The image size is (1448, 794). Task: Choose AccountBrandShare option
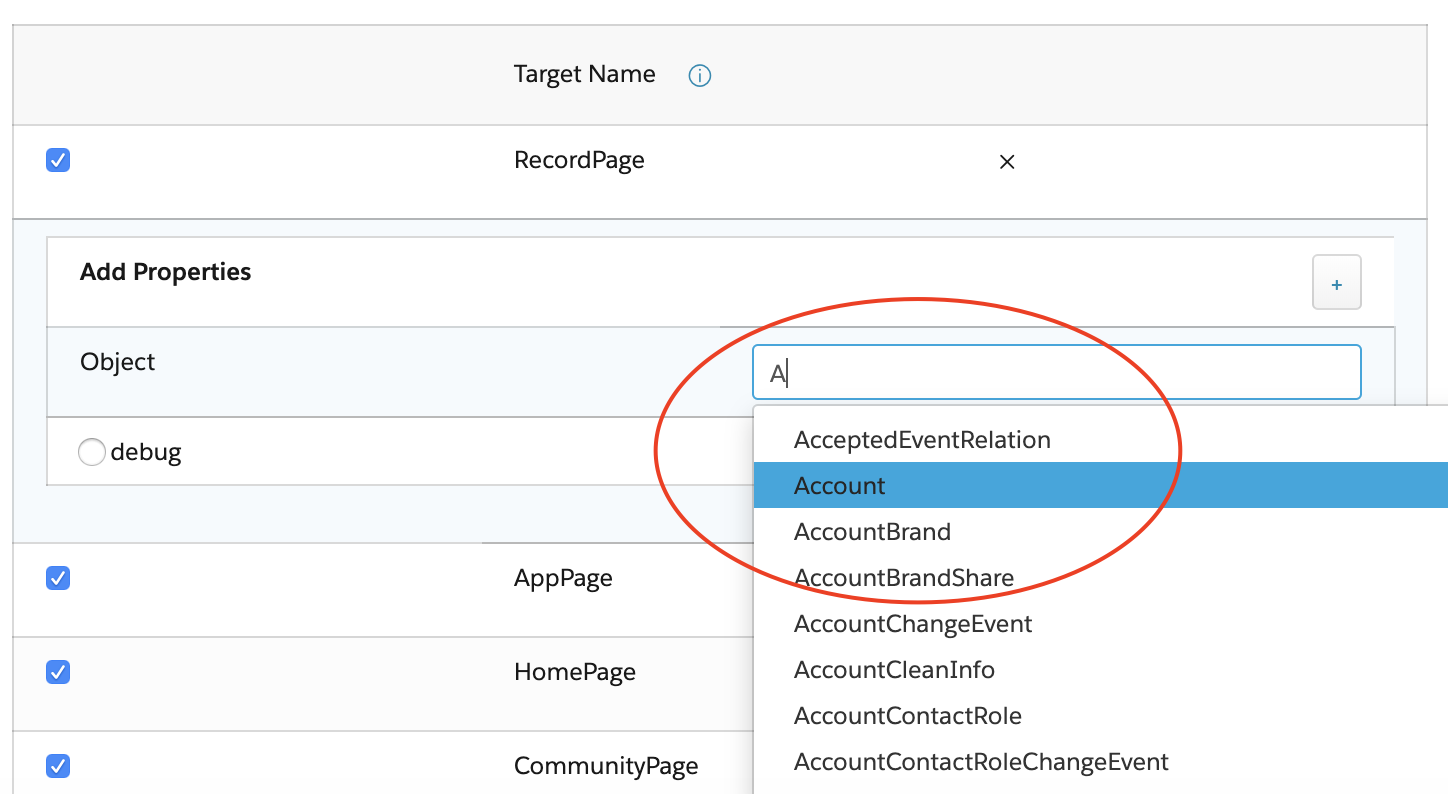pyautogui.click(x=1100, y=578)
